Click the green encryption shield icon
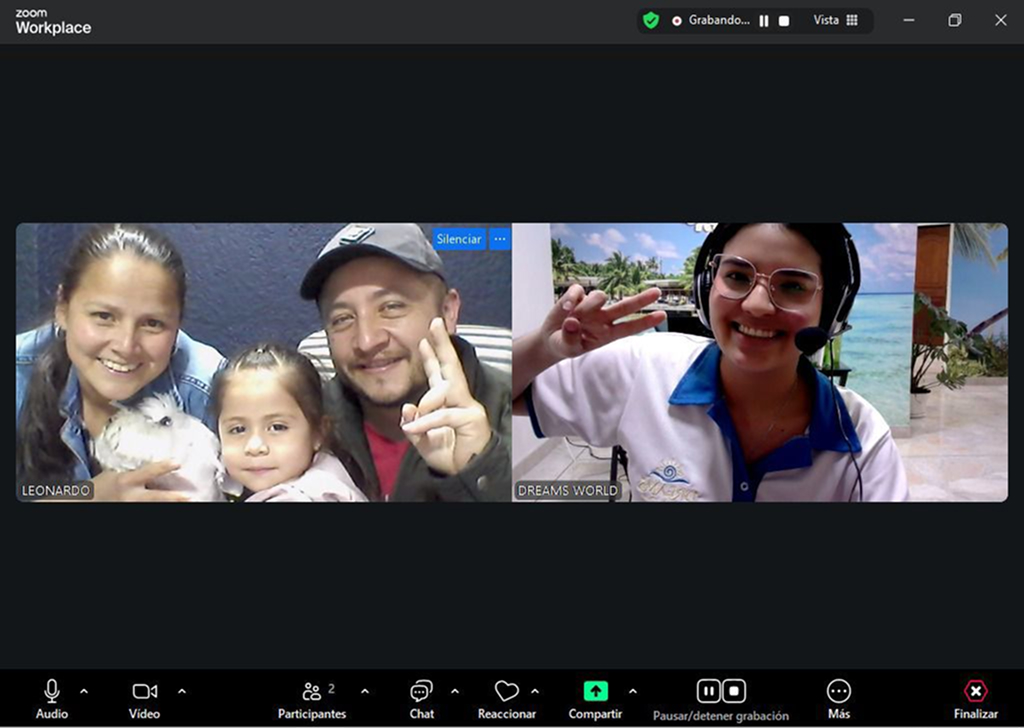 [x=651, y=20]
